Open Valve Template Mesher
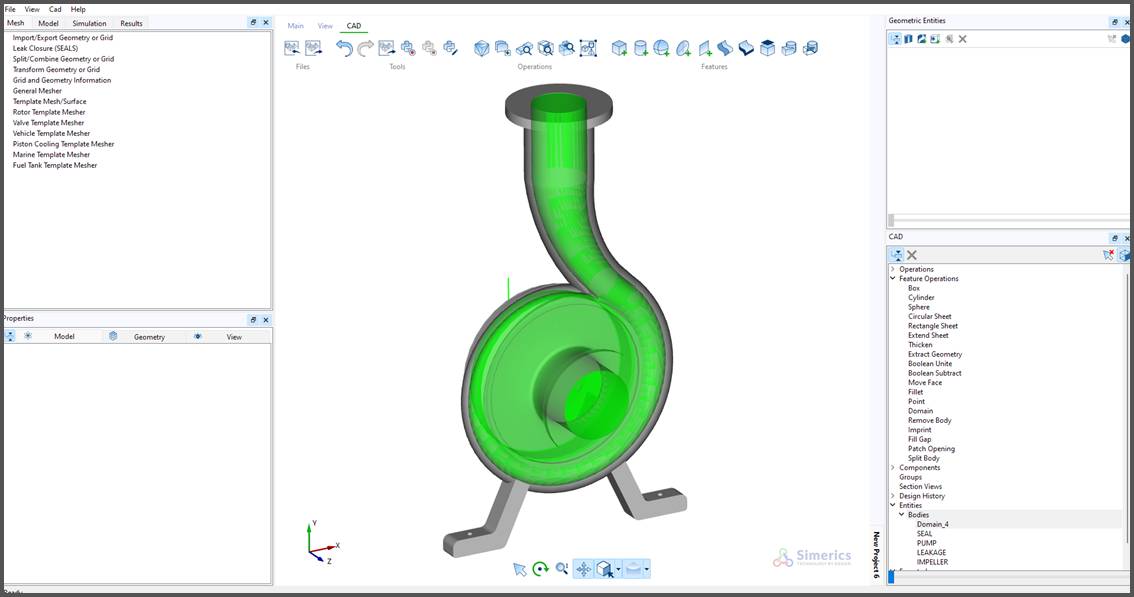This screenshot has width=1134, height=597. coord(48,123)
